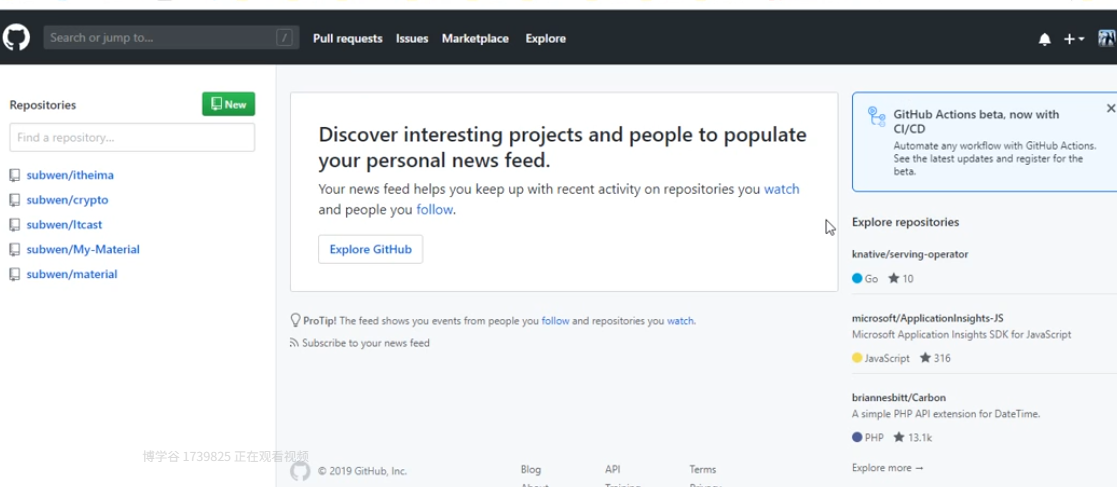The image size is (1117, 487).
Task: Click the repo icon beside subwen/Itcast
Action: pyautogui.click(x=14, y=225)
